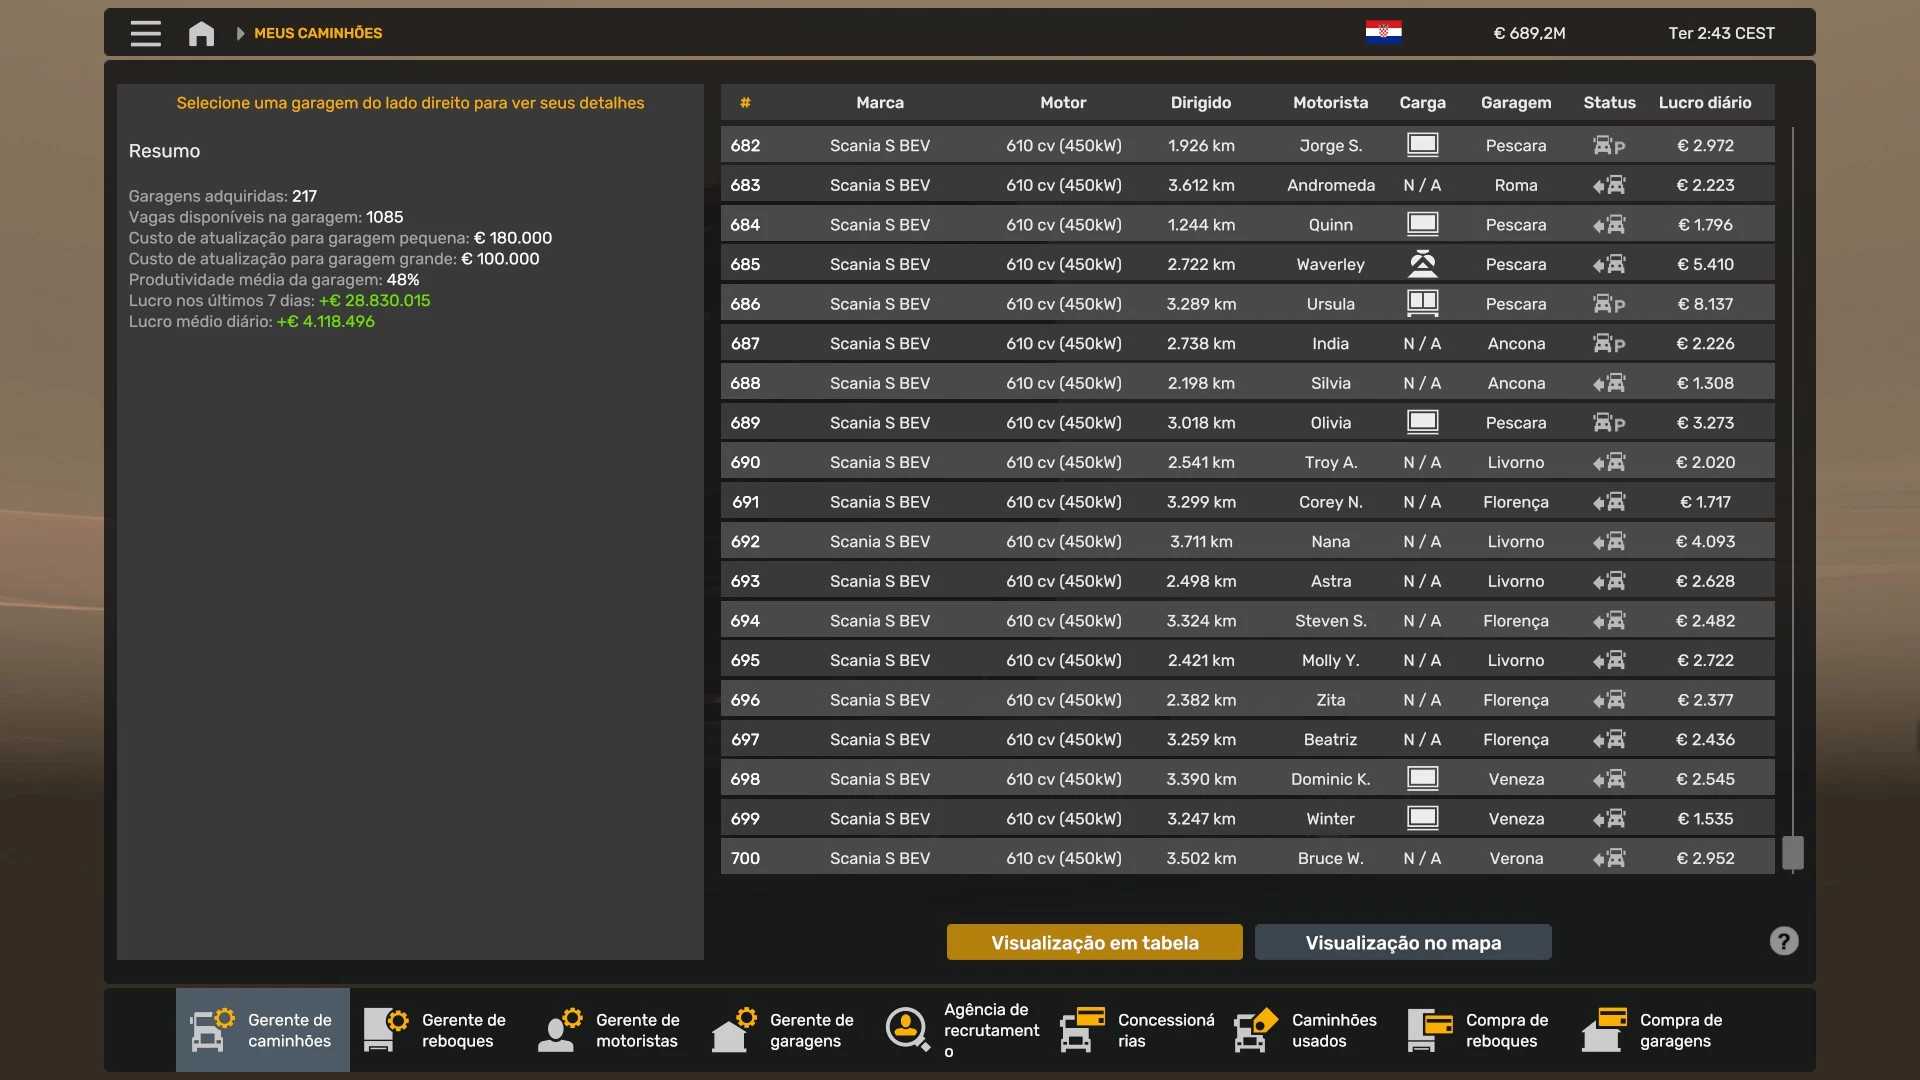The width and height of the screenshot is (1920, 1080).
Task: Open the hamburger main menu
Action: [x=145, y=33]
